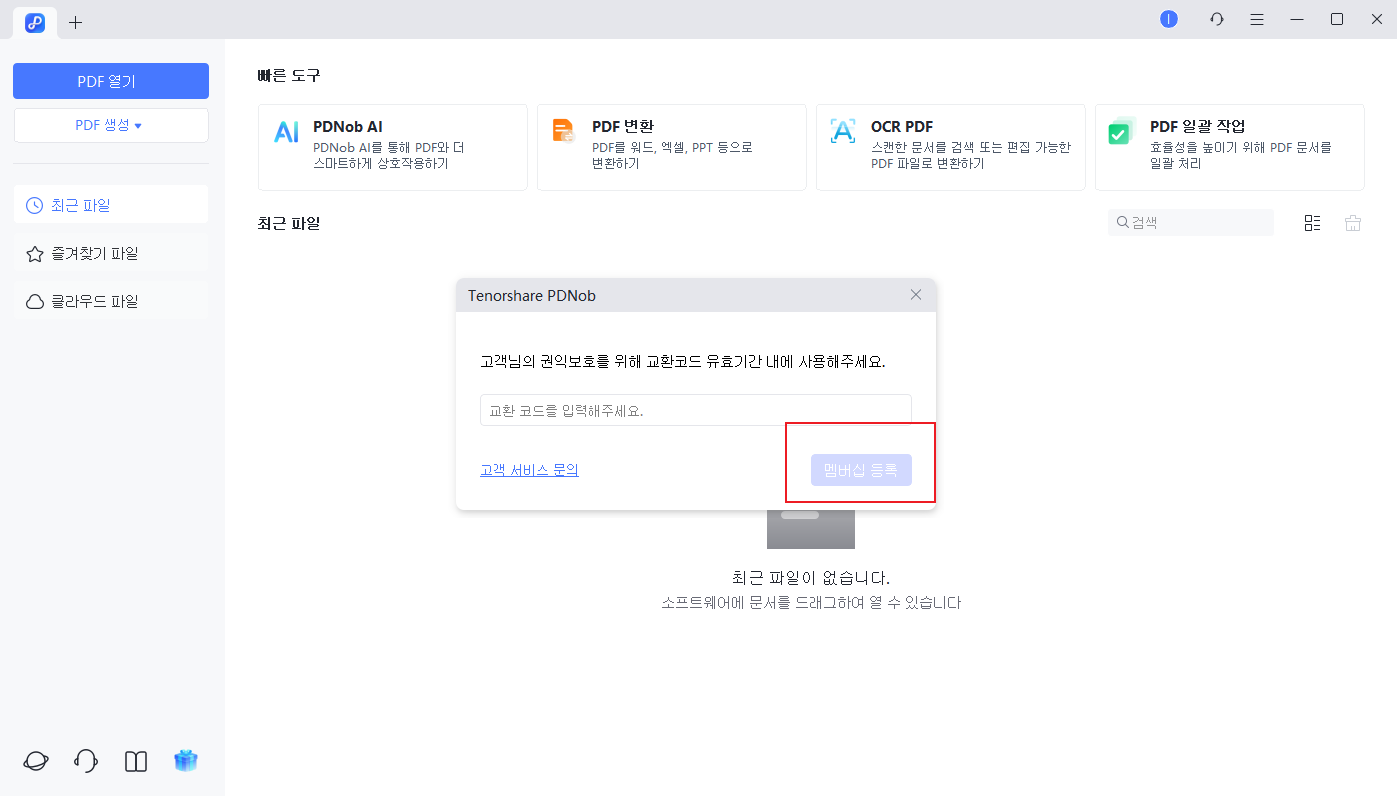Expand the PDF 생성 dropdown

pyautogui.click(x=111, y=125)
